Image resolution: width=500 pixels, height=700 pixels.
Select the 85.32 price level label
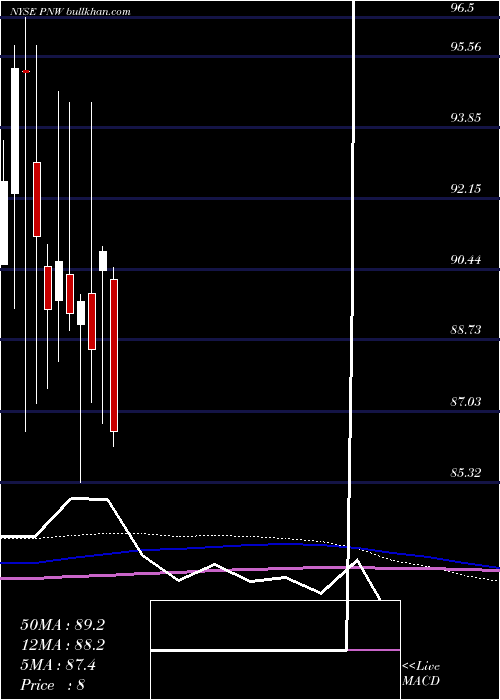(466, 472)
